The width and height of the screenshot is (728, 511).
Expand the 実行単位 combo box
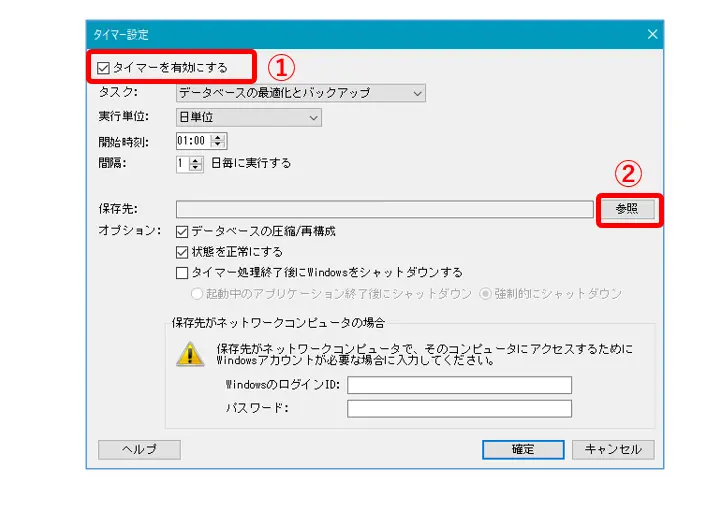(x=248, y=117)
